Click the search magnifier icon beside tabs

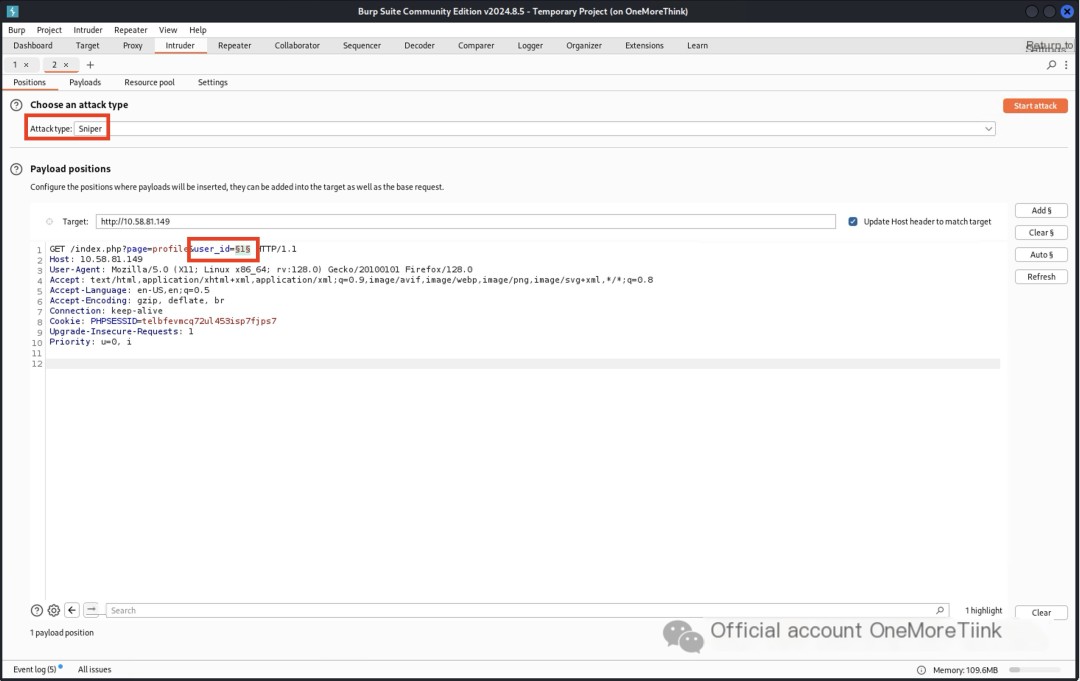coord(1051,65)
